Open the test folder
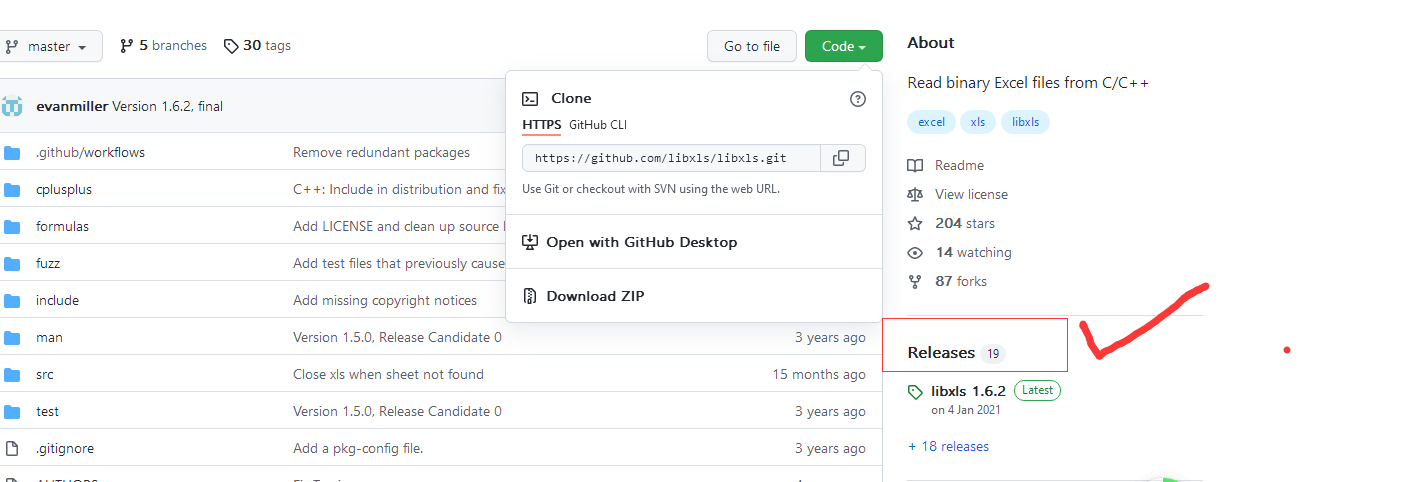The height and width of the screenshot is (482, 1415). tap(47, 412)
